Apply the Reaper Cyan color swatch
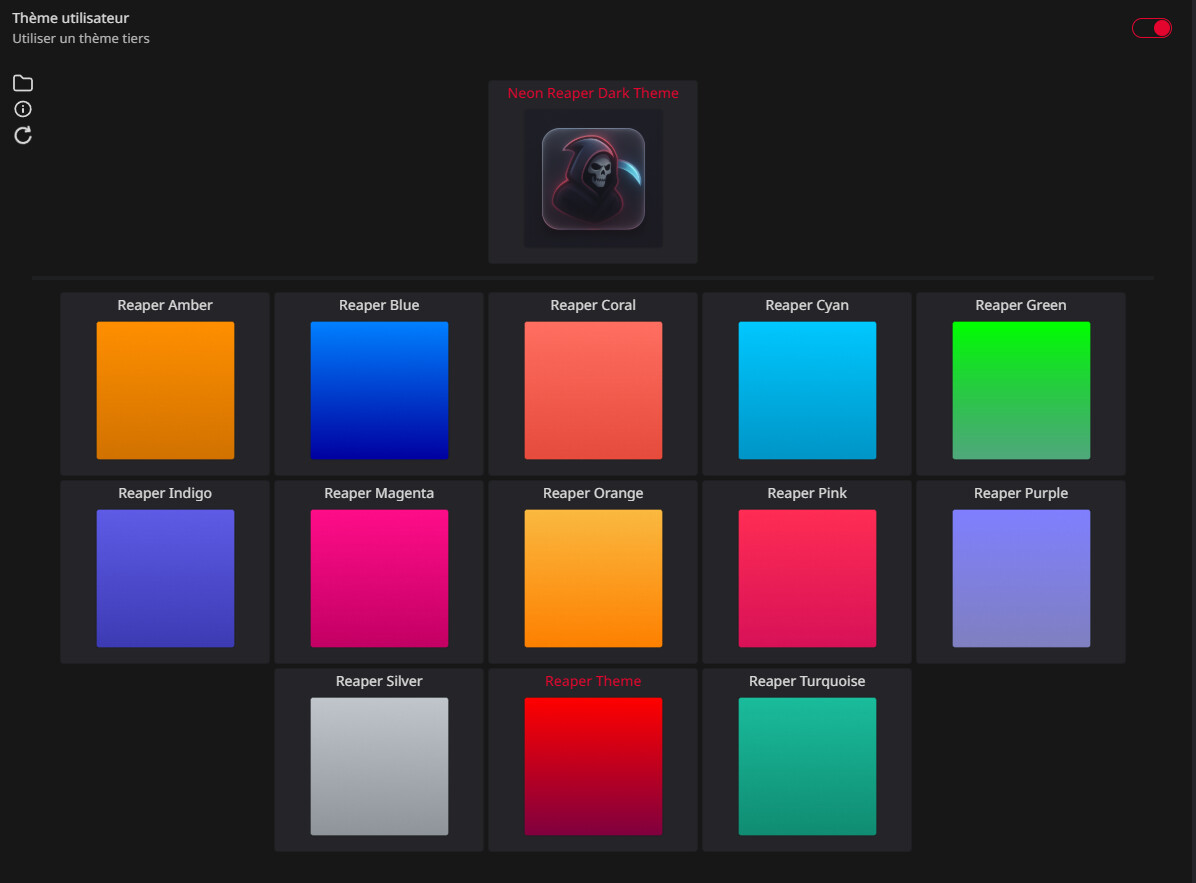This screenshot has width=1196, height=883. pyautogui.click(x=807, y=390)
